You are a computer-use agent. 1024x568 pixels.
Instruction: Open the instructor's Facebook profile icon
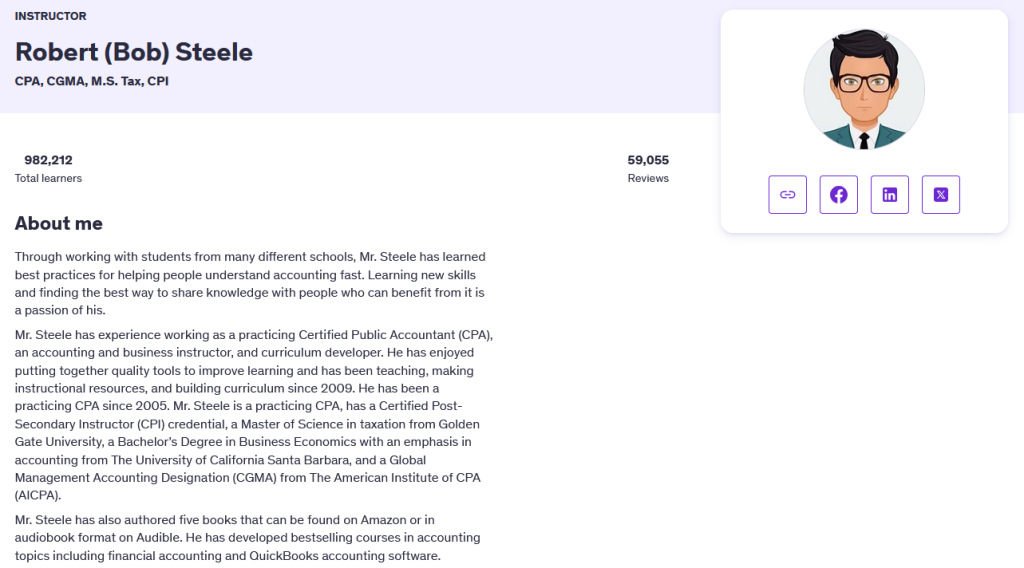click(839, 195)
